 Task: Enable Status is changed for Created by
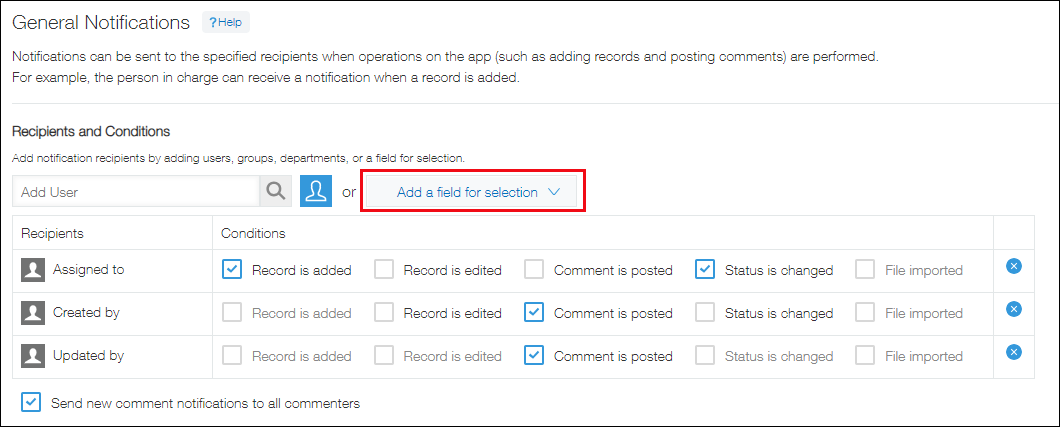705,312
